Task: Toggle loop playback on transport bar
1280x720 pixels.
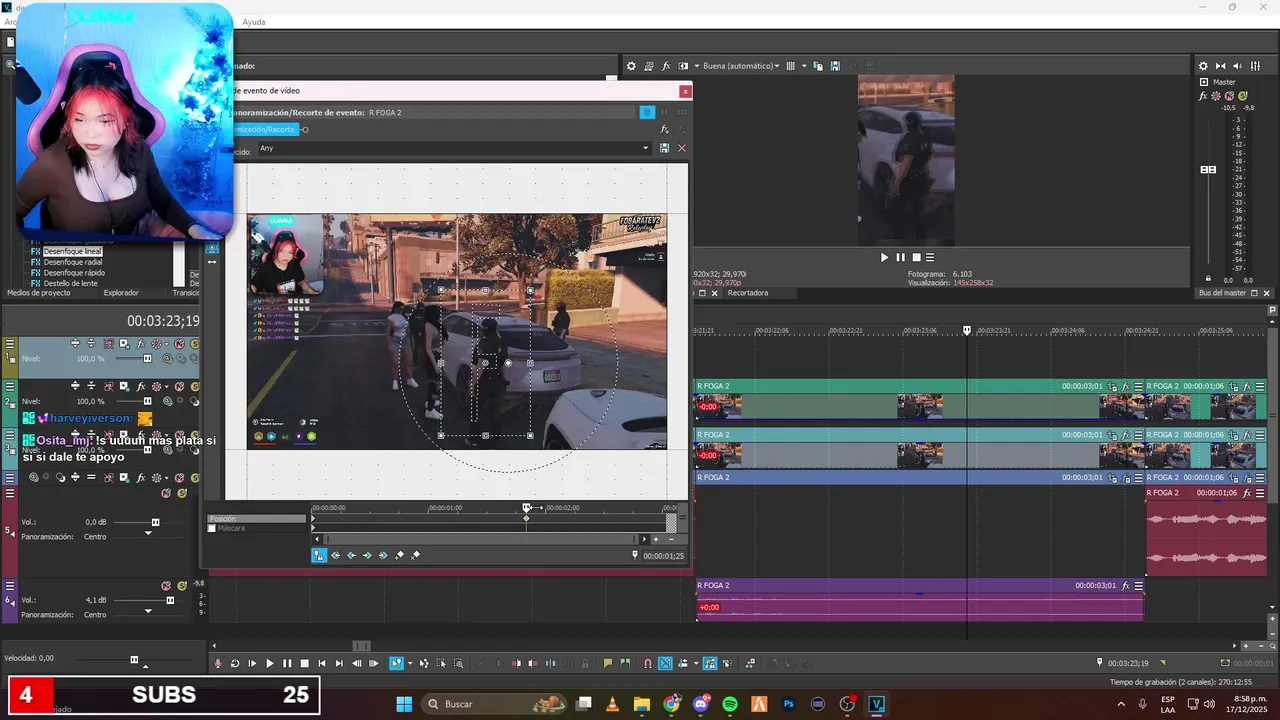Action: tap(235, 663)
